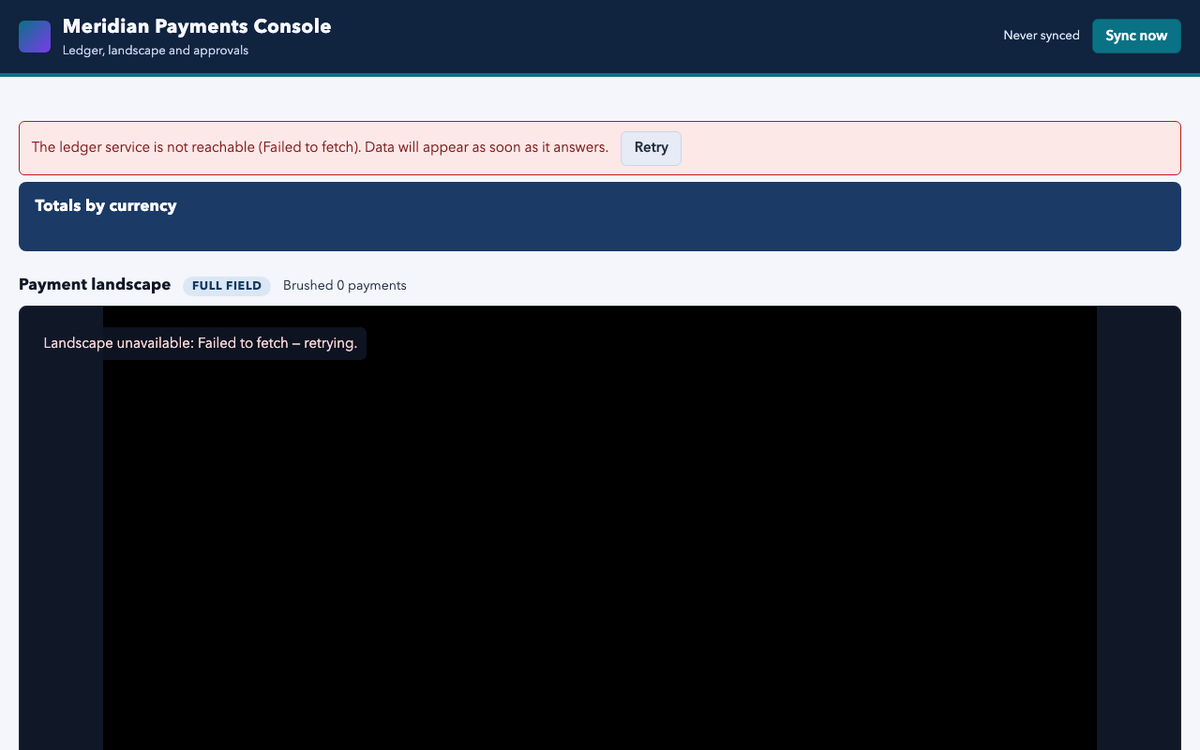Viewport: 1200px width, 750px height.
Task: Retry the ledger service connection
Action: pyautogui.click(x=651, y=148)
